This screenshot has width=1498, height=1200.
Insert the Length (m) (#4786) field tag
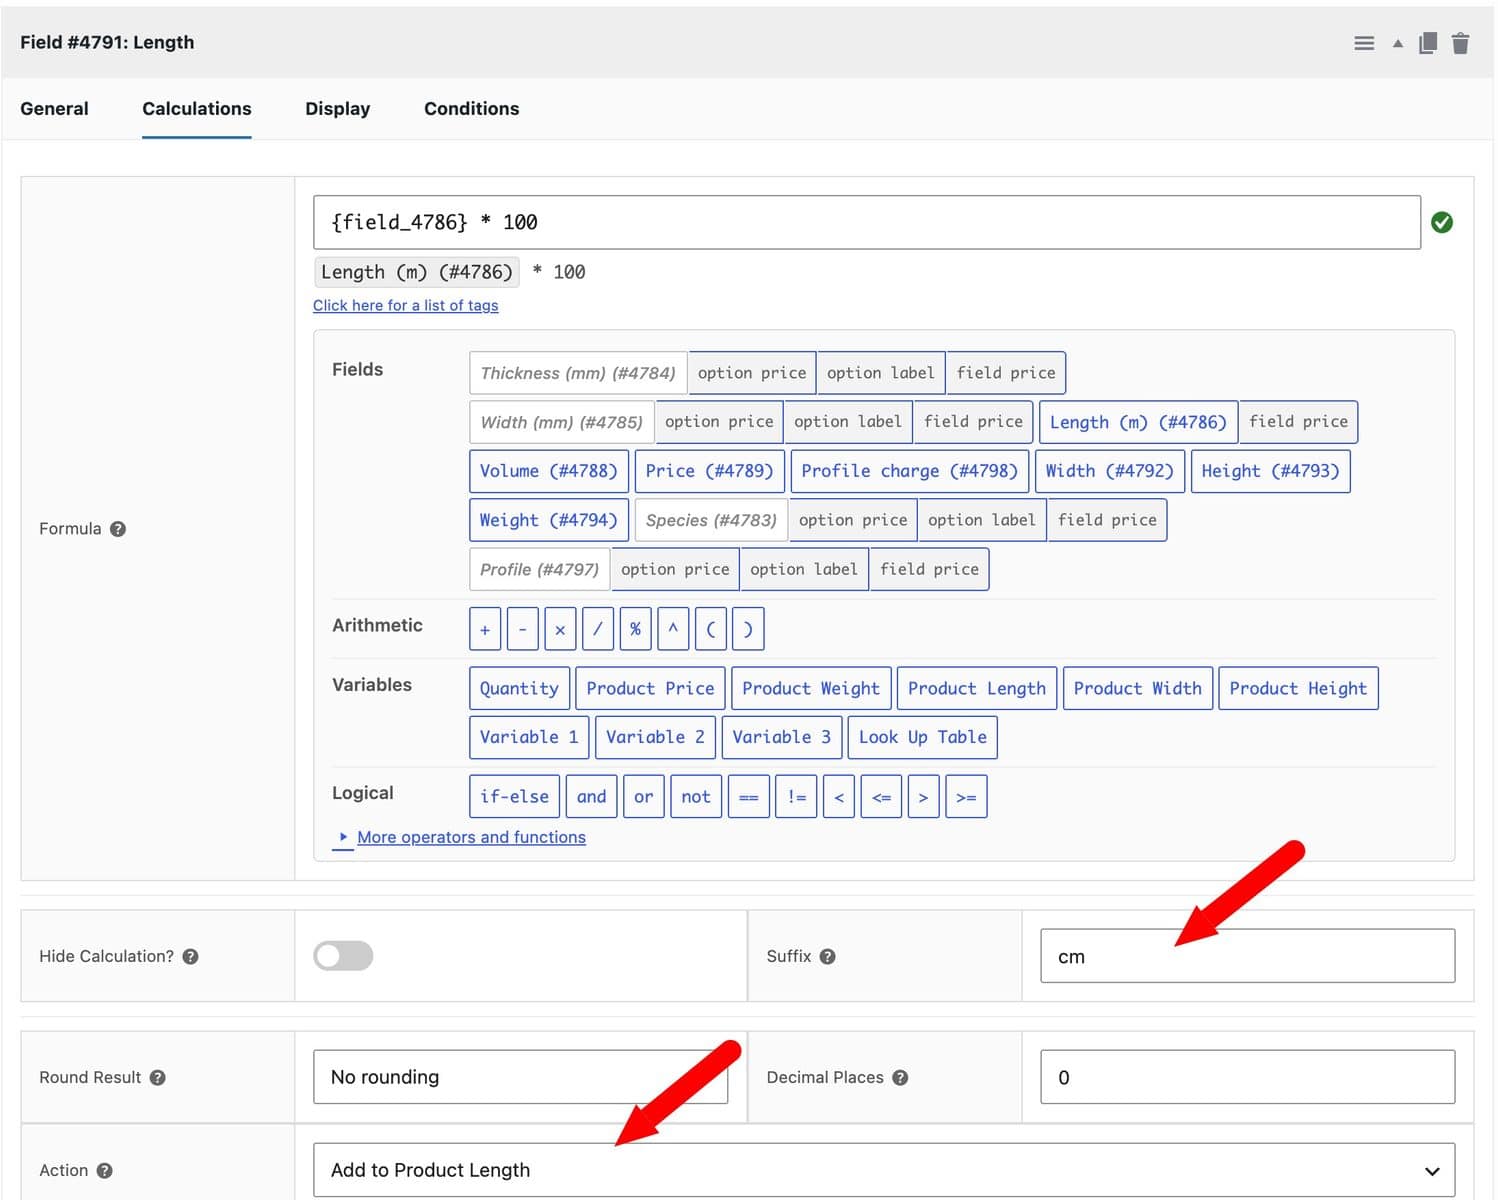tap(1138, 422)
